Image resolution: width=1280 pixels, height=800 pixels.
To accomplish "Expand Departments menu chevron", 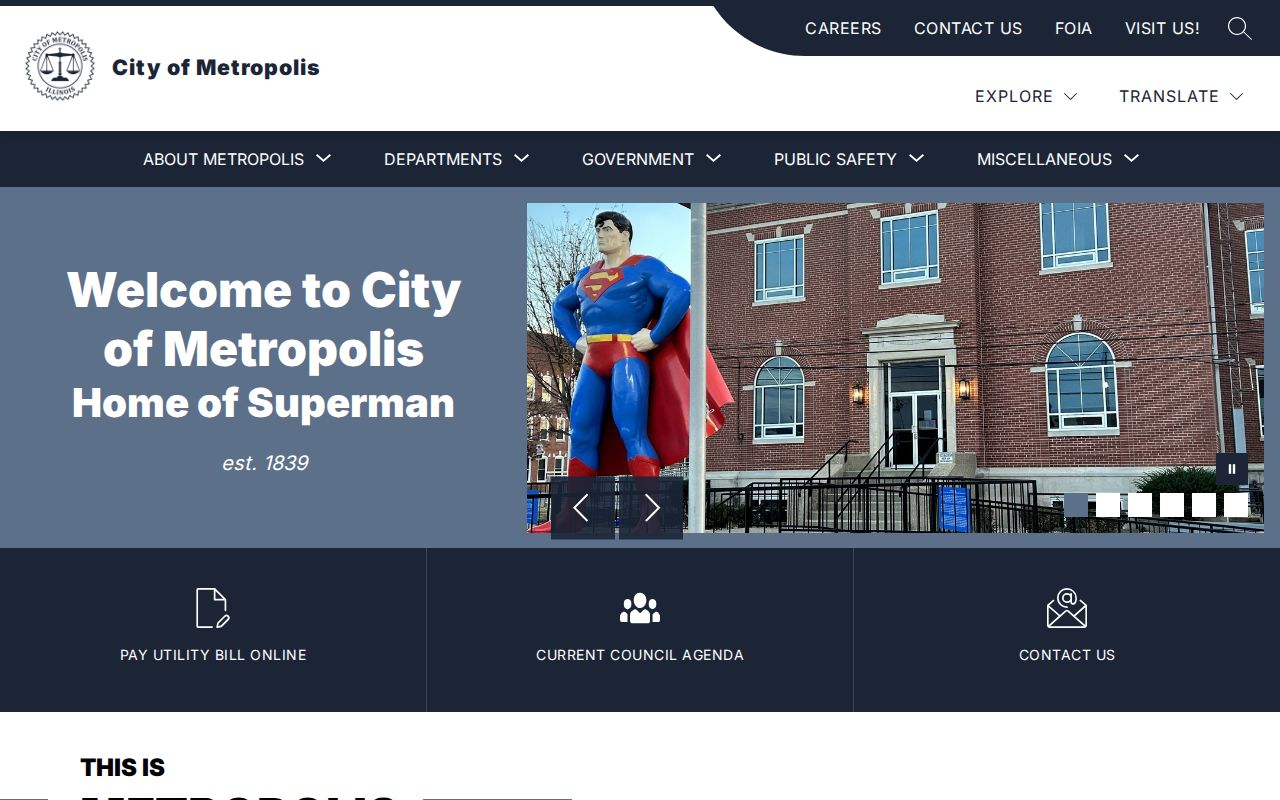I will [521, 158].
